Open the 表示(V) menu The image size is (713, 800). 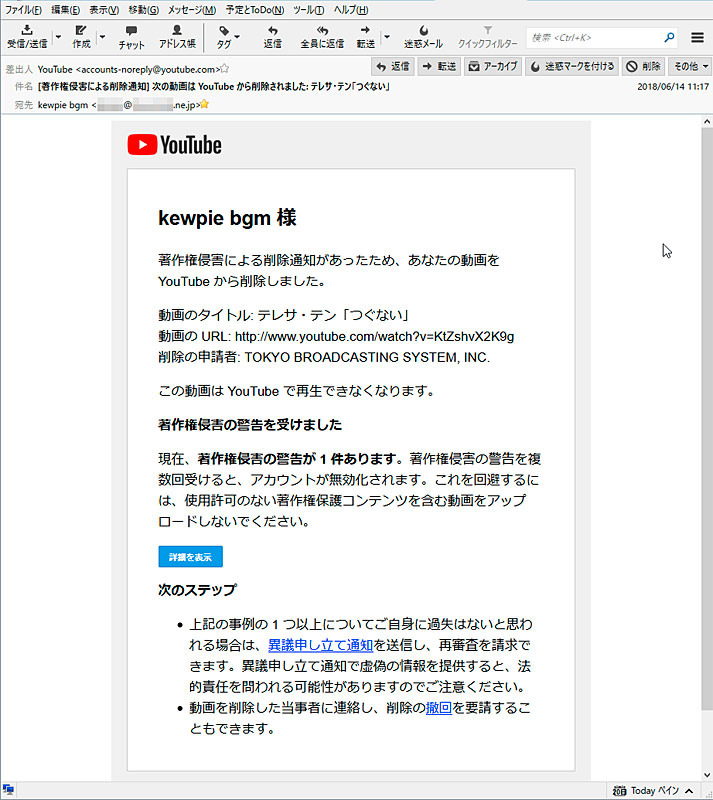pos(104,10)
